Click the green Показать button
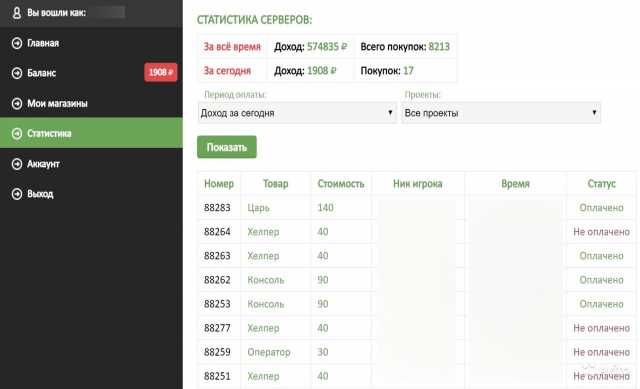This screenshot has width=640, height=389. click(x=227, y=147)
